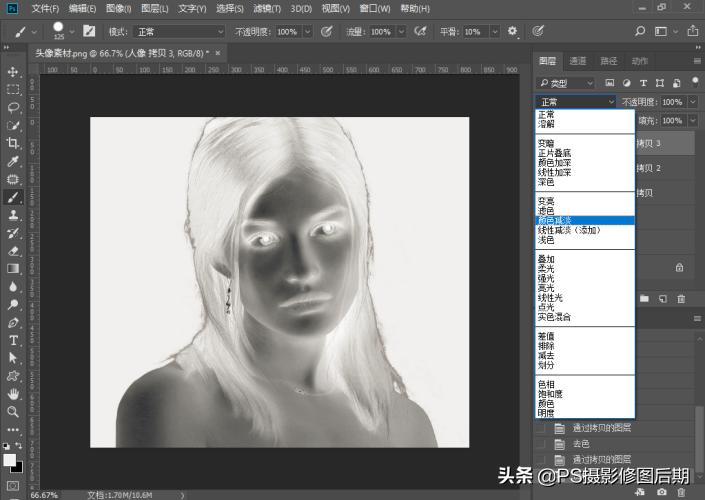705x500 pixels.
Task: Click the search magnifier in options bar
Action: [640, 31]
